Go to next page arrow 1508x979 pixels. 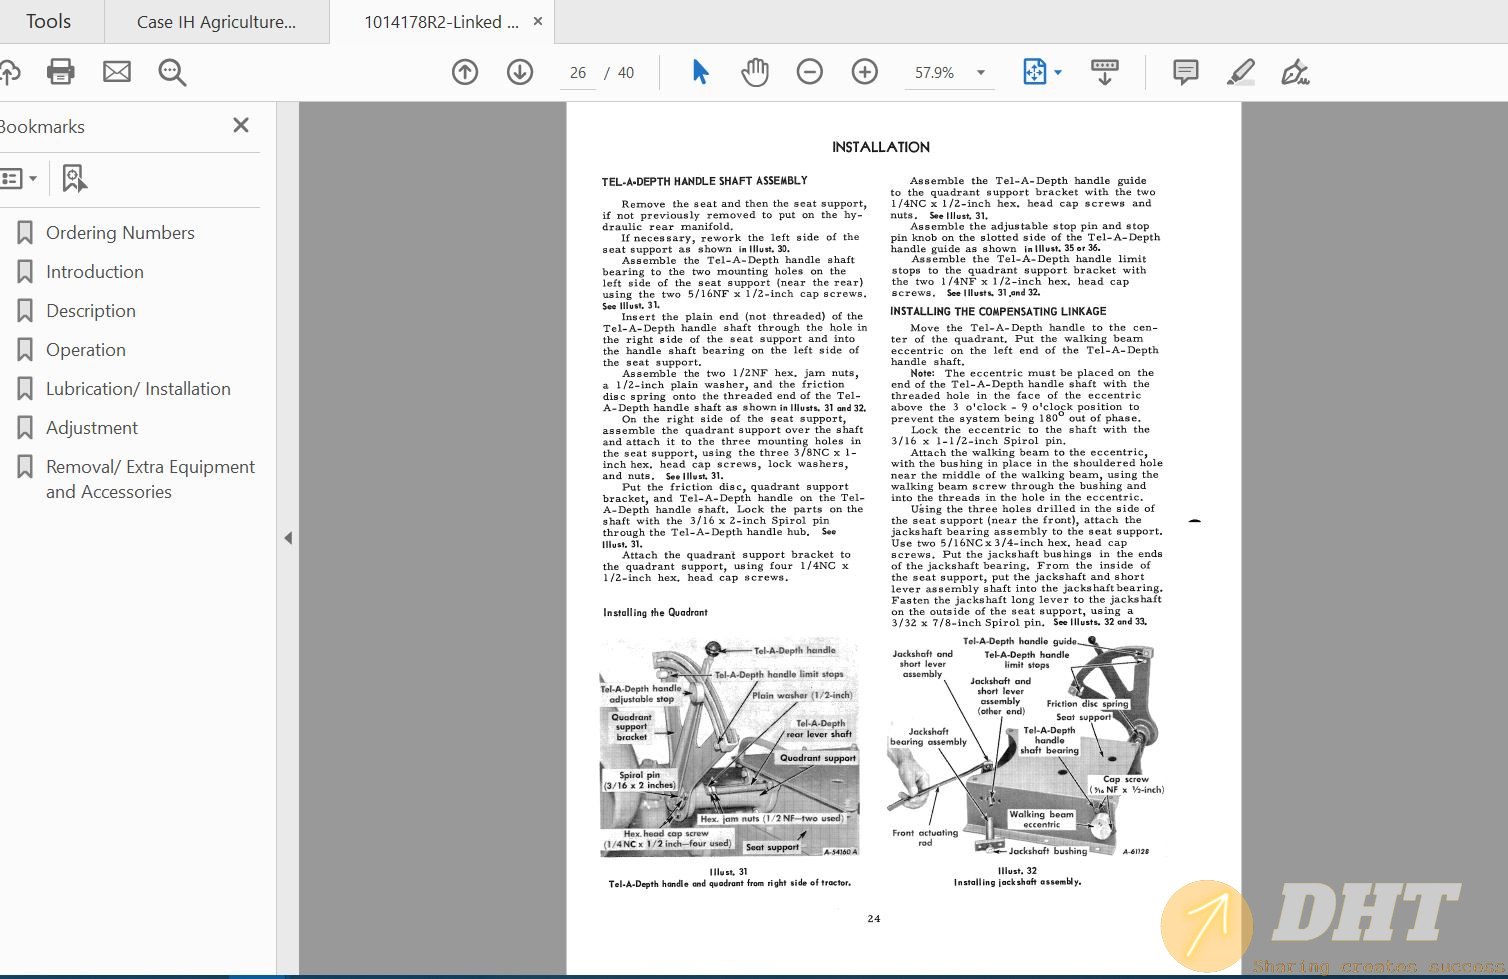pyautogui.click(x=520, y=72)
